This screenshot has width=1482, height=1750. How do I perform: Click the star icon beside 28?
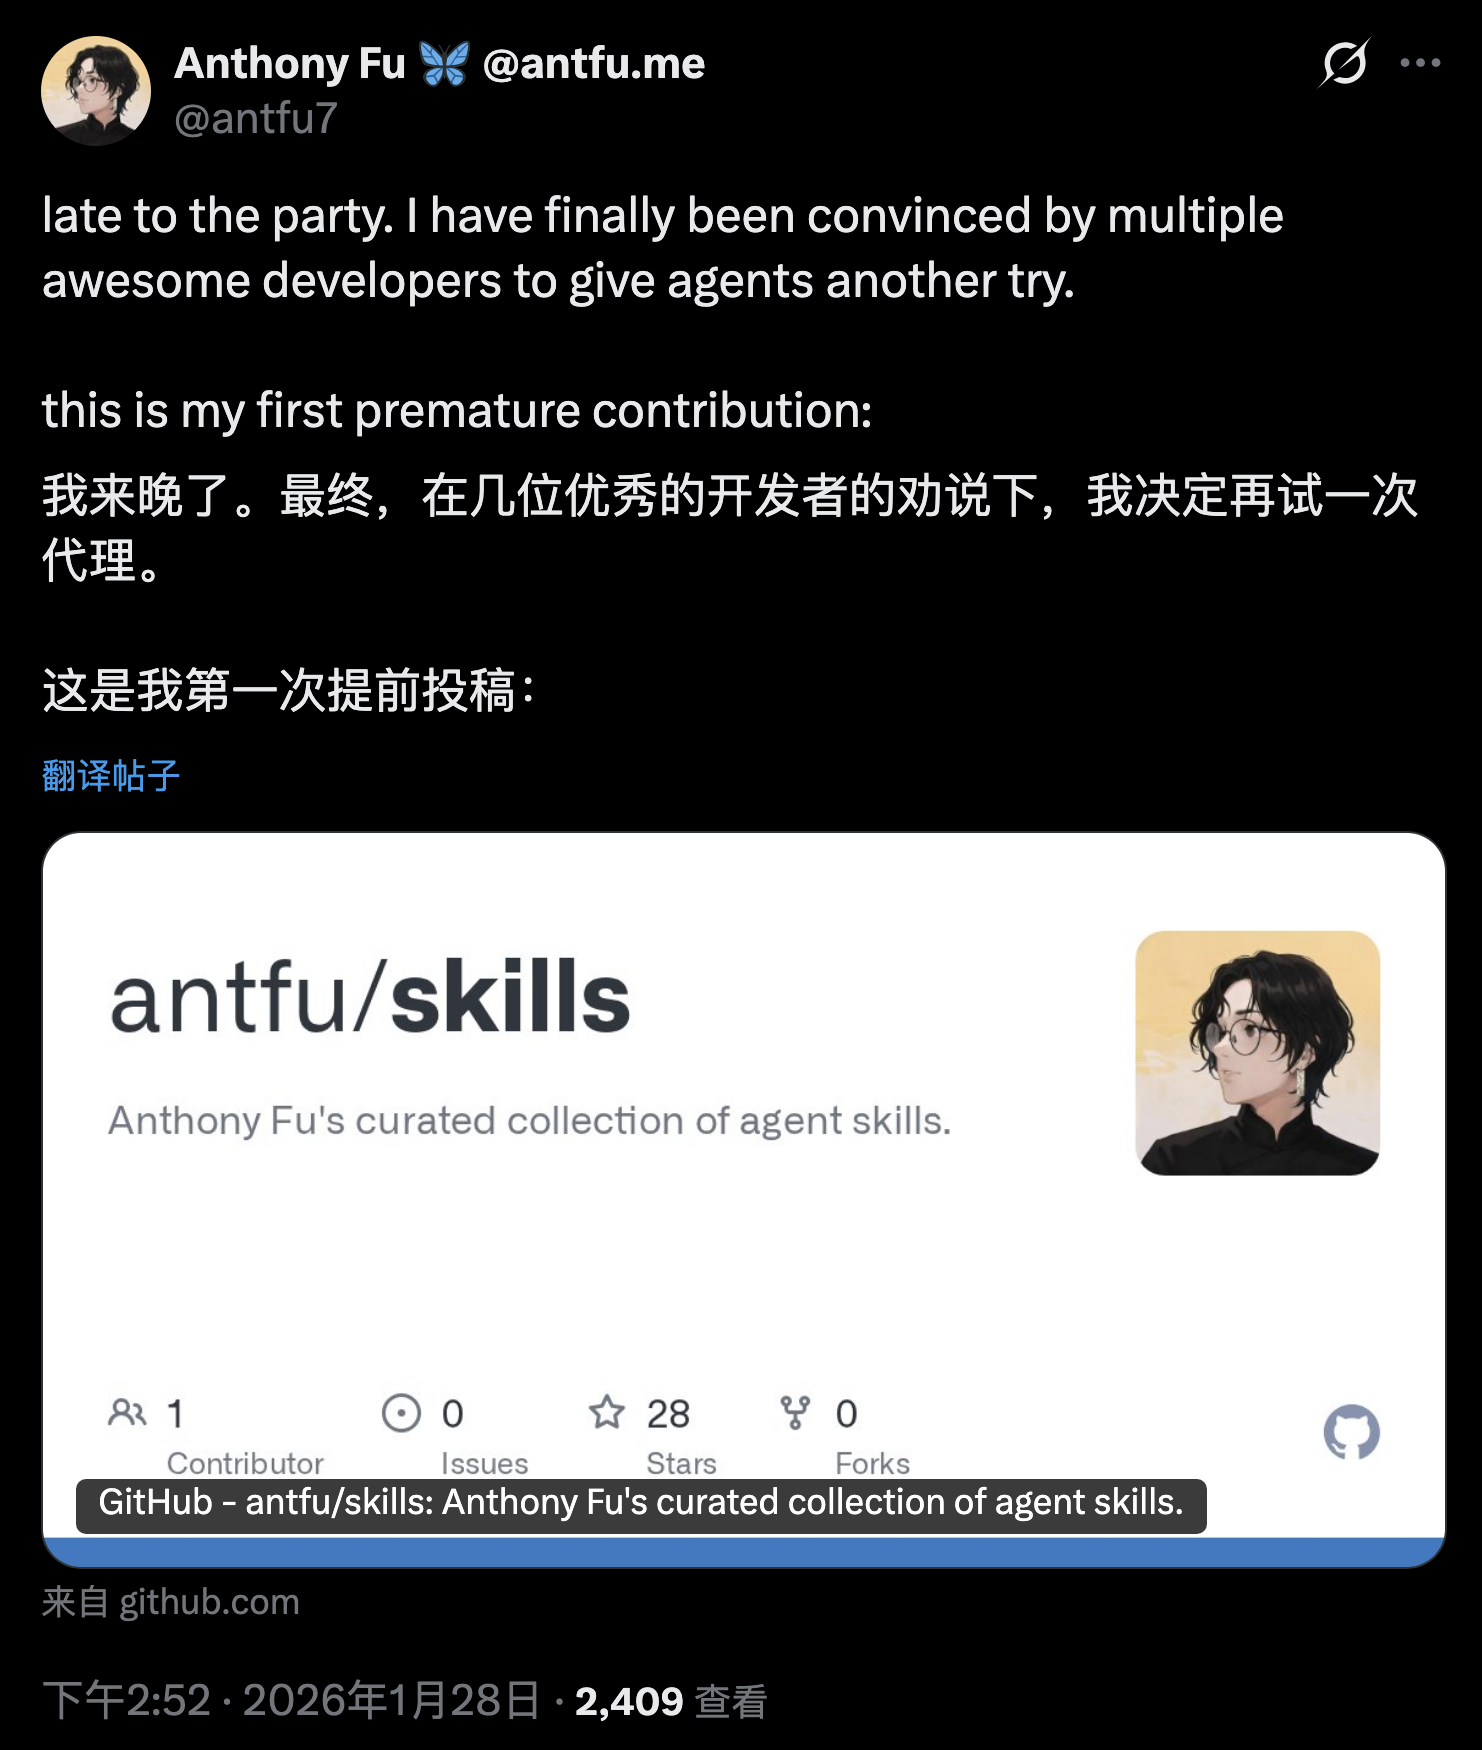(x=606, y=1412)
